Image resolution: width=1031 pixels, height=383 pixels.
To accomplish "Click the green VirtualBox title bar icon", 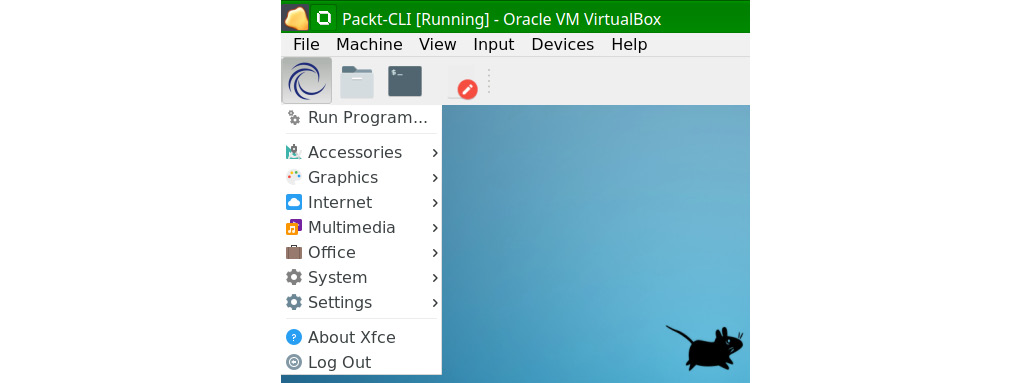I will [324, 17].
